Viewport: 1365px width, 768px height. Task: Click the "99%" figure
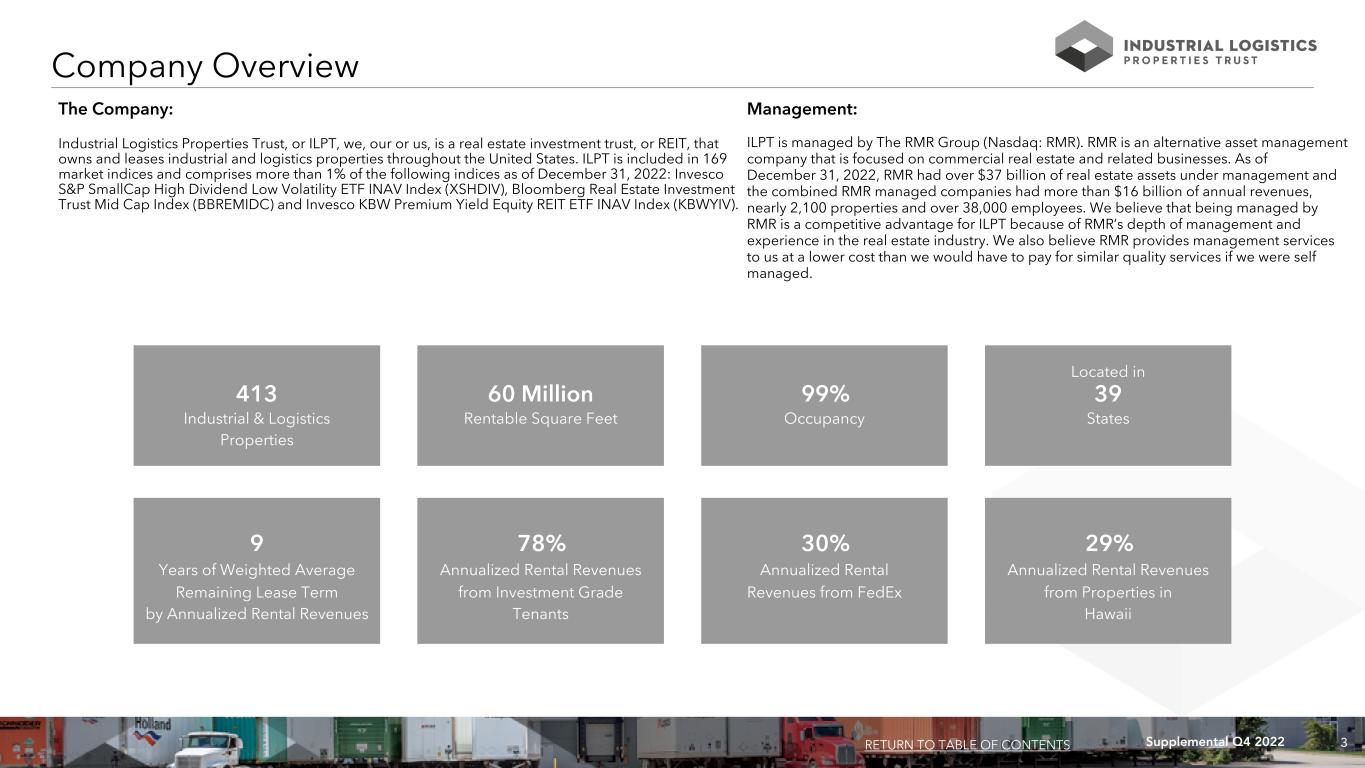(825, 394)
